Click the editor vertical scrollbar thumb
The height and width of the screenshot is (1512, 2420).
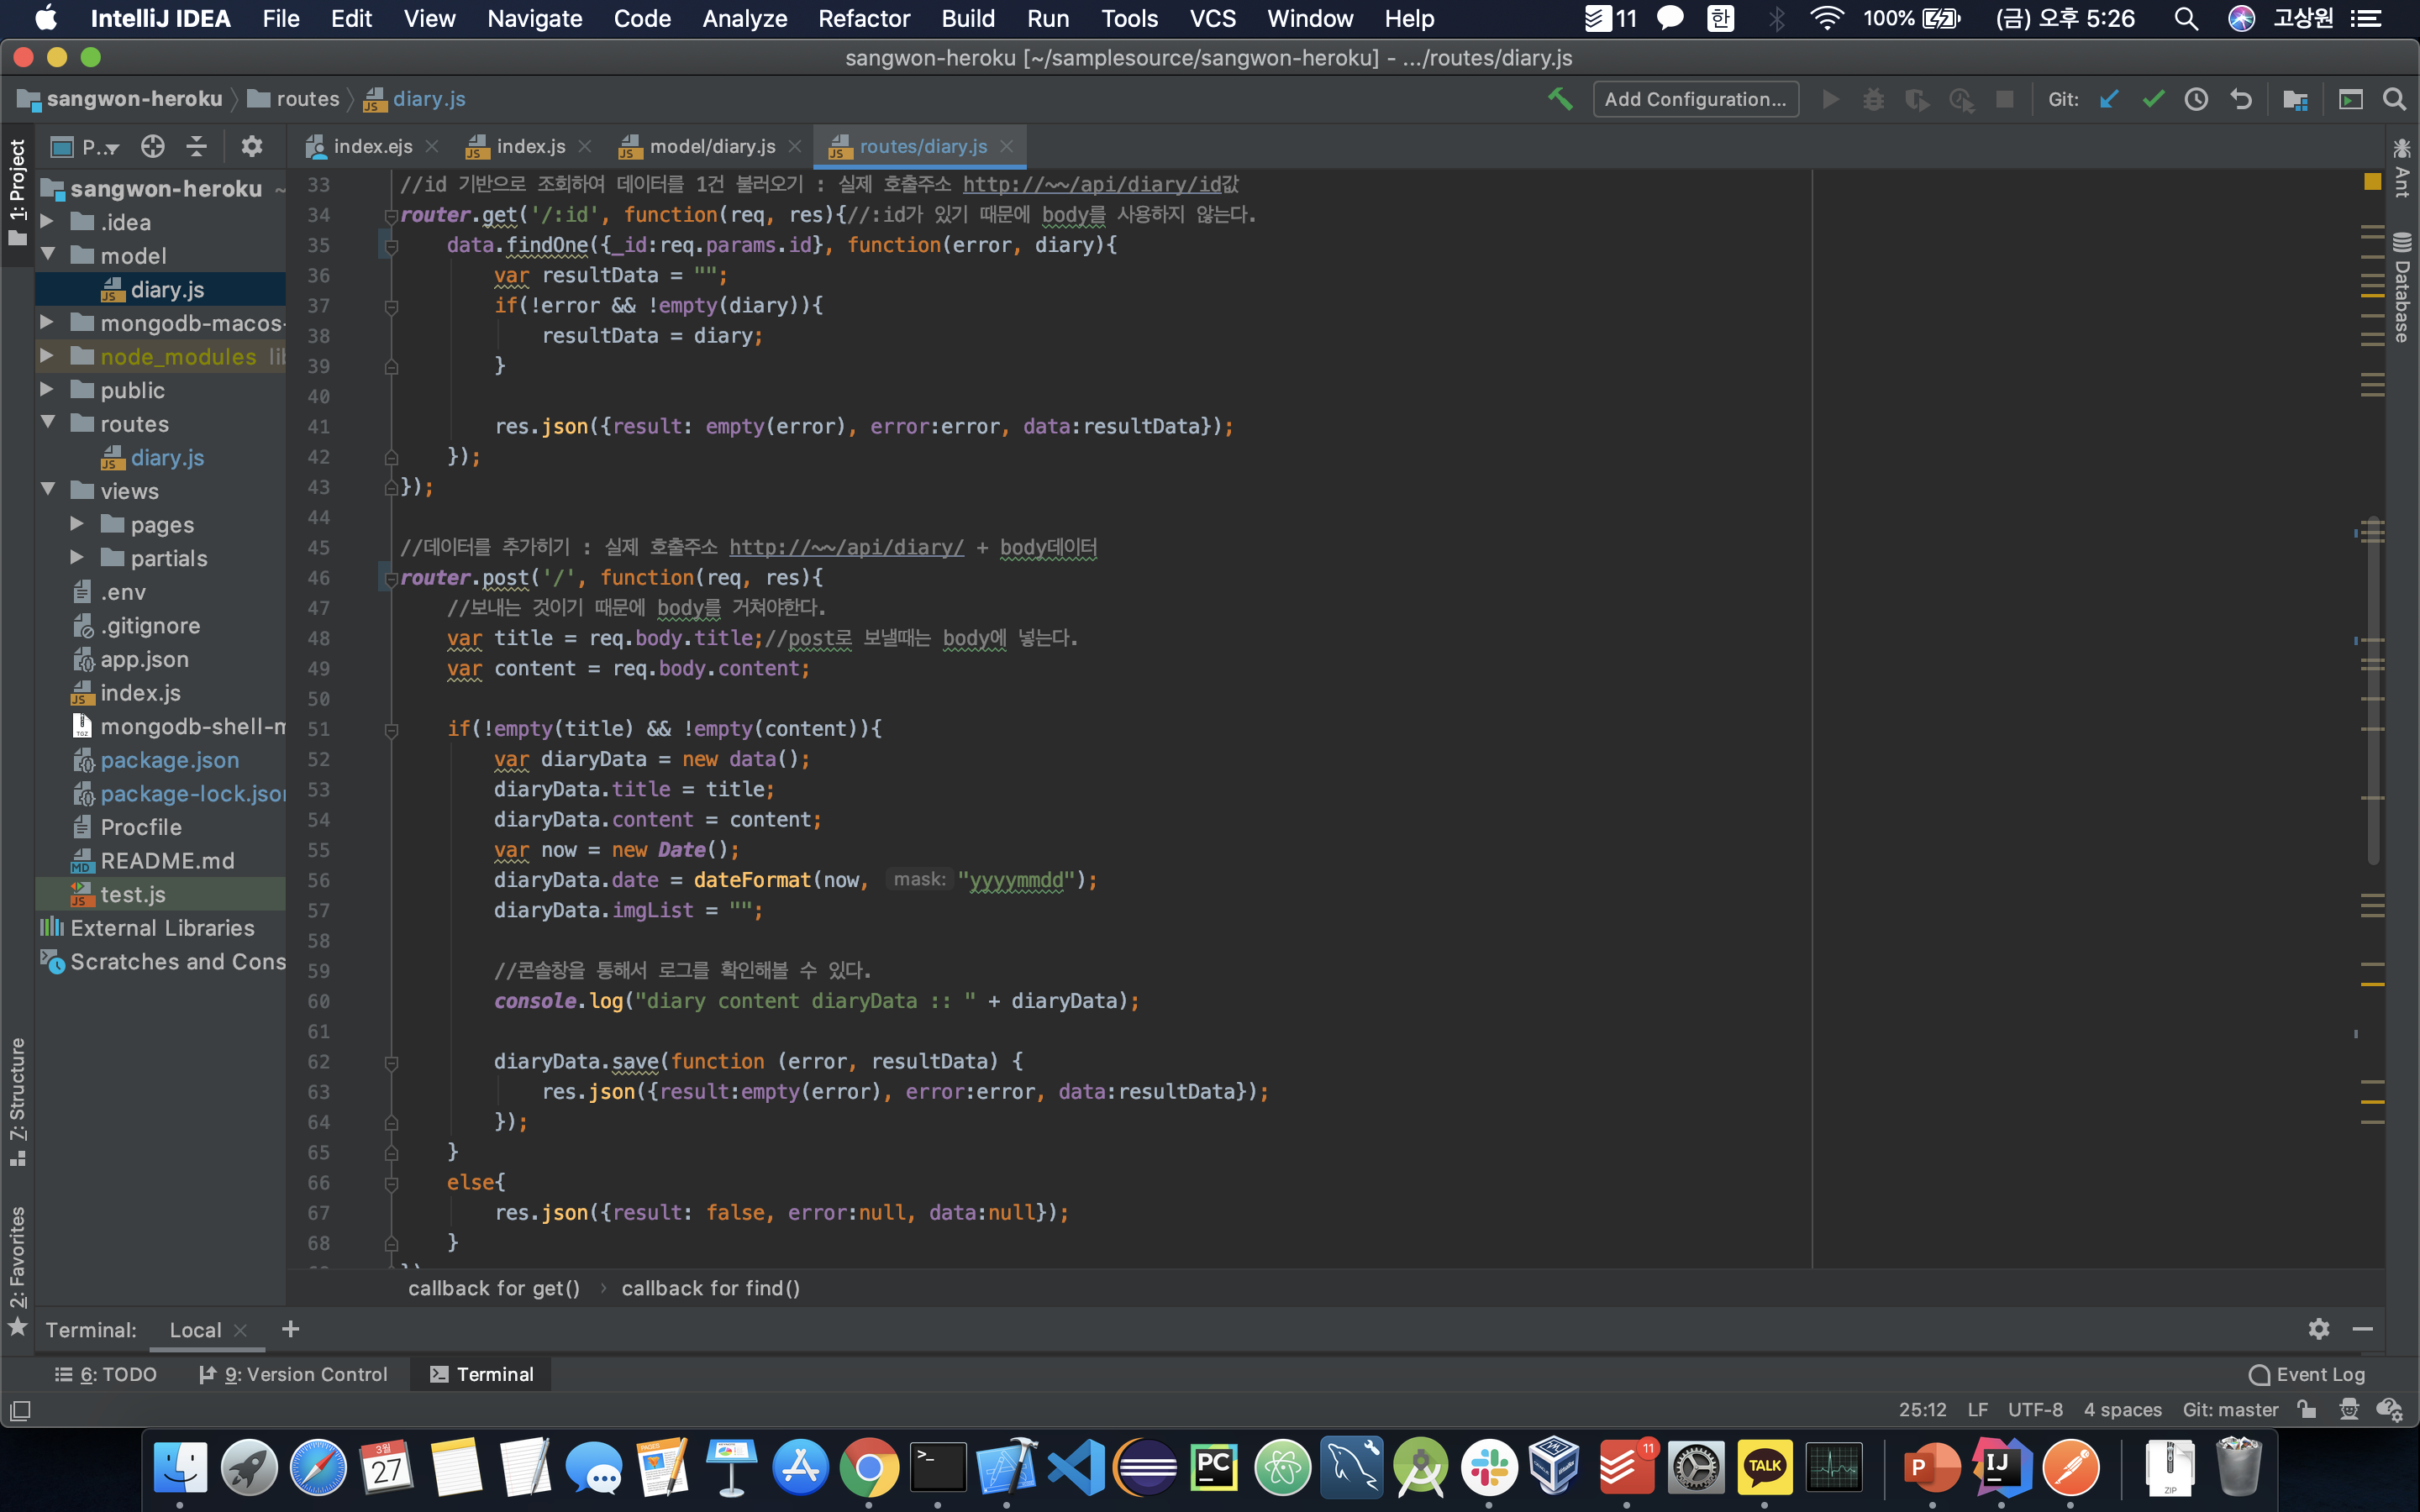tap(2373, 690)
